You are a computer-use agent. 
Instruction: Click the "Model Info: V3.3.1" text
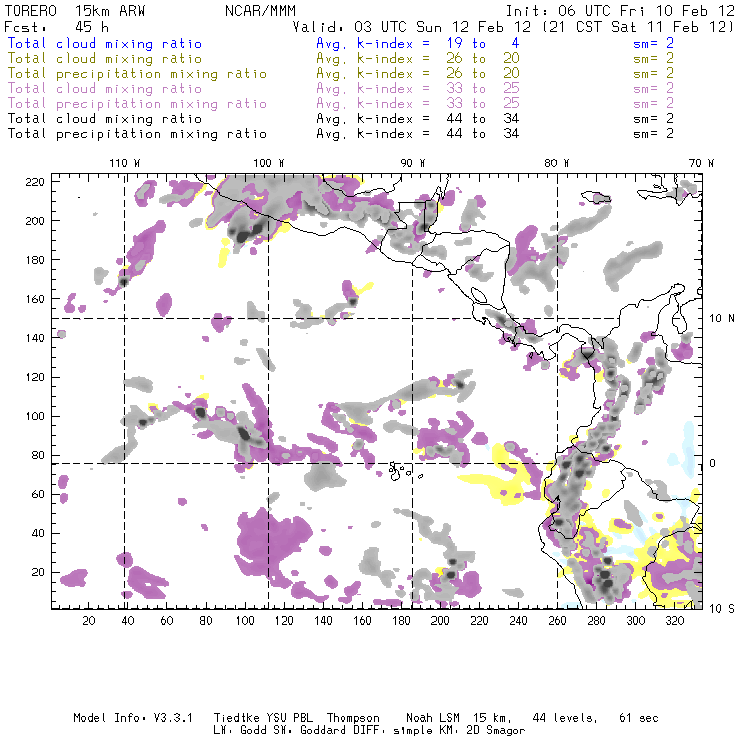133,718
